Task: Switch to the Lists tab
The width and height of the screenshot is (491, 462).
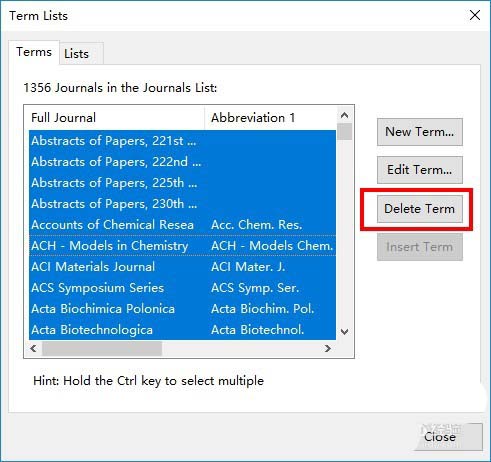Action: [x=76, y=54]
